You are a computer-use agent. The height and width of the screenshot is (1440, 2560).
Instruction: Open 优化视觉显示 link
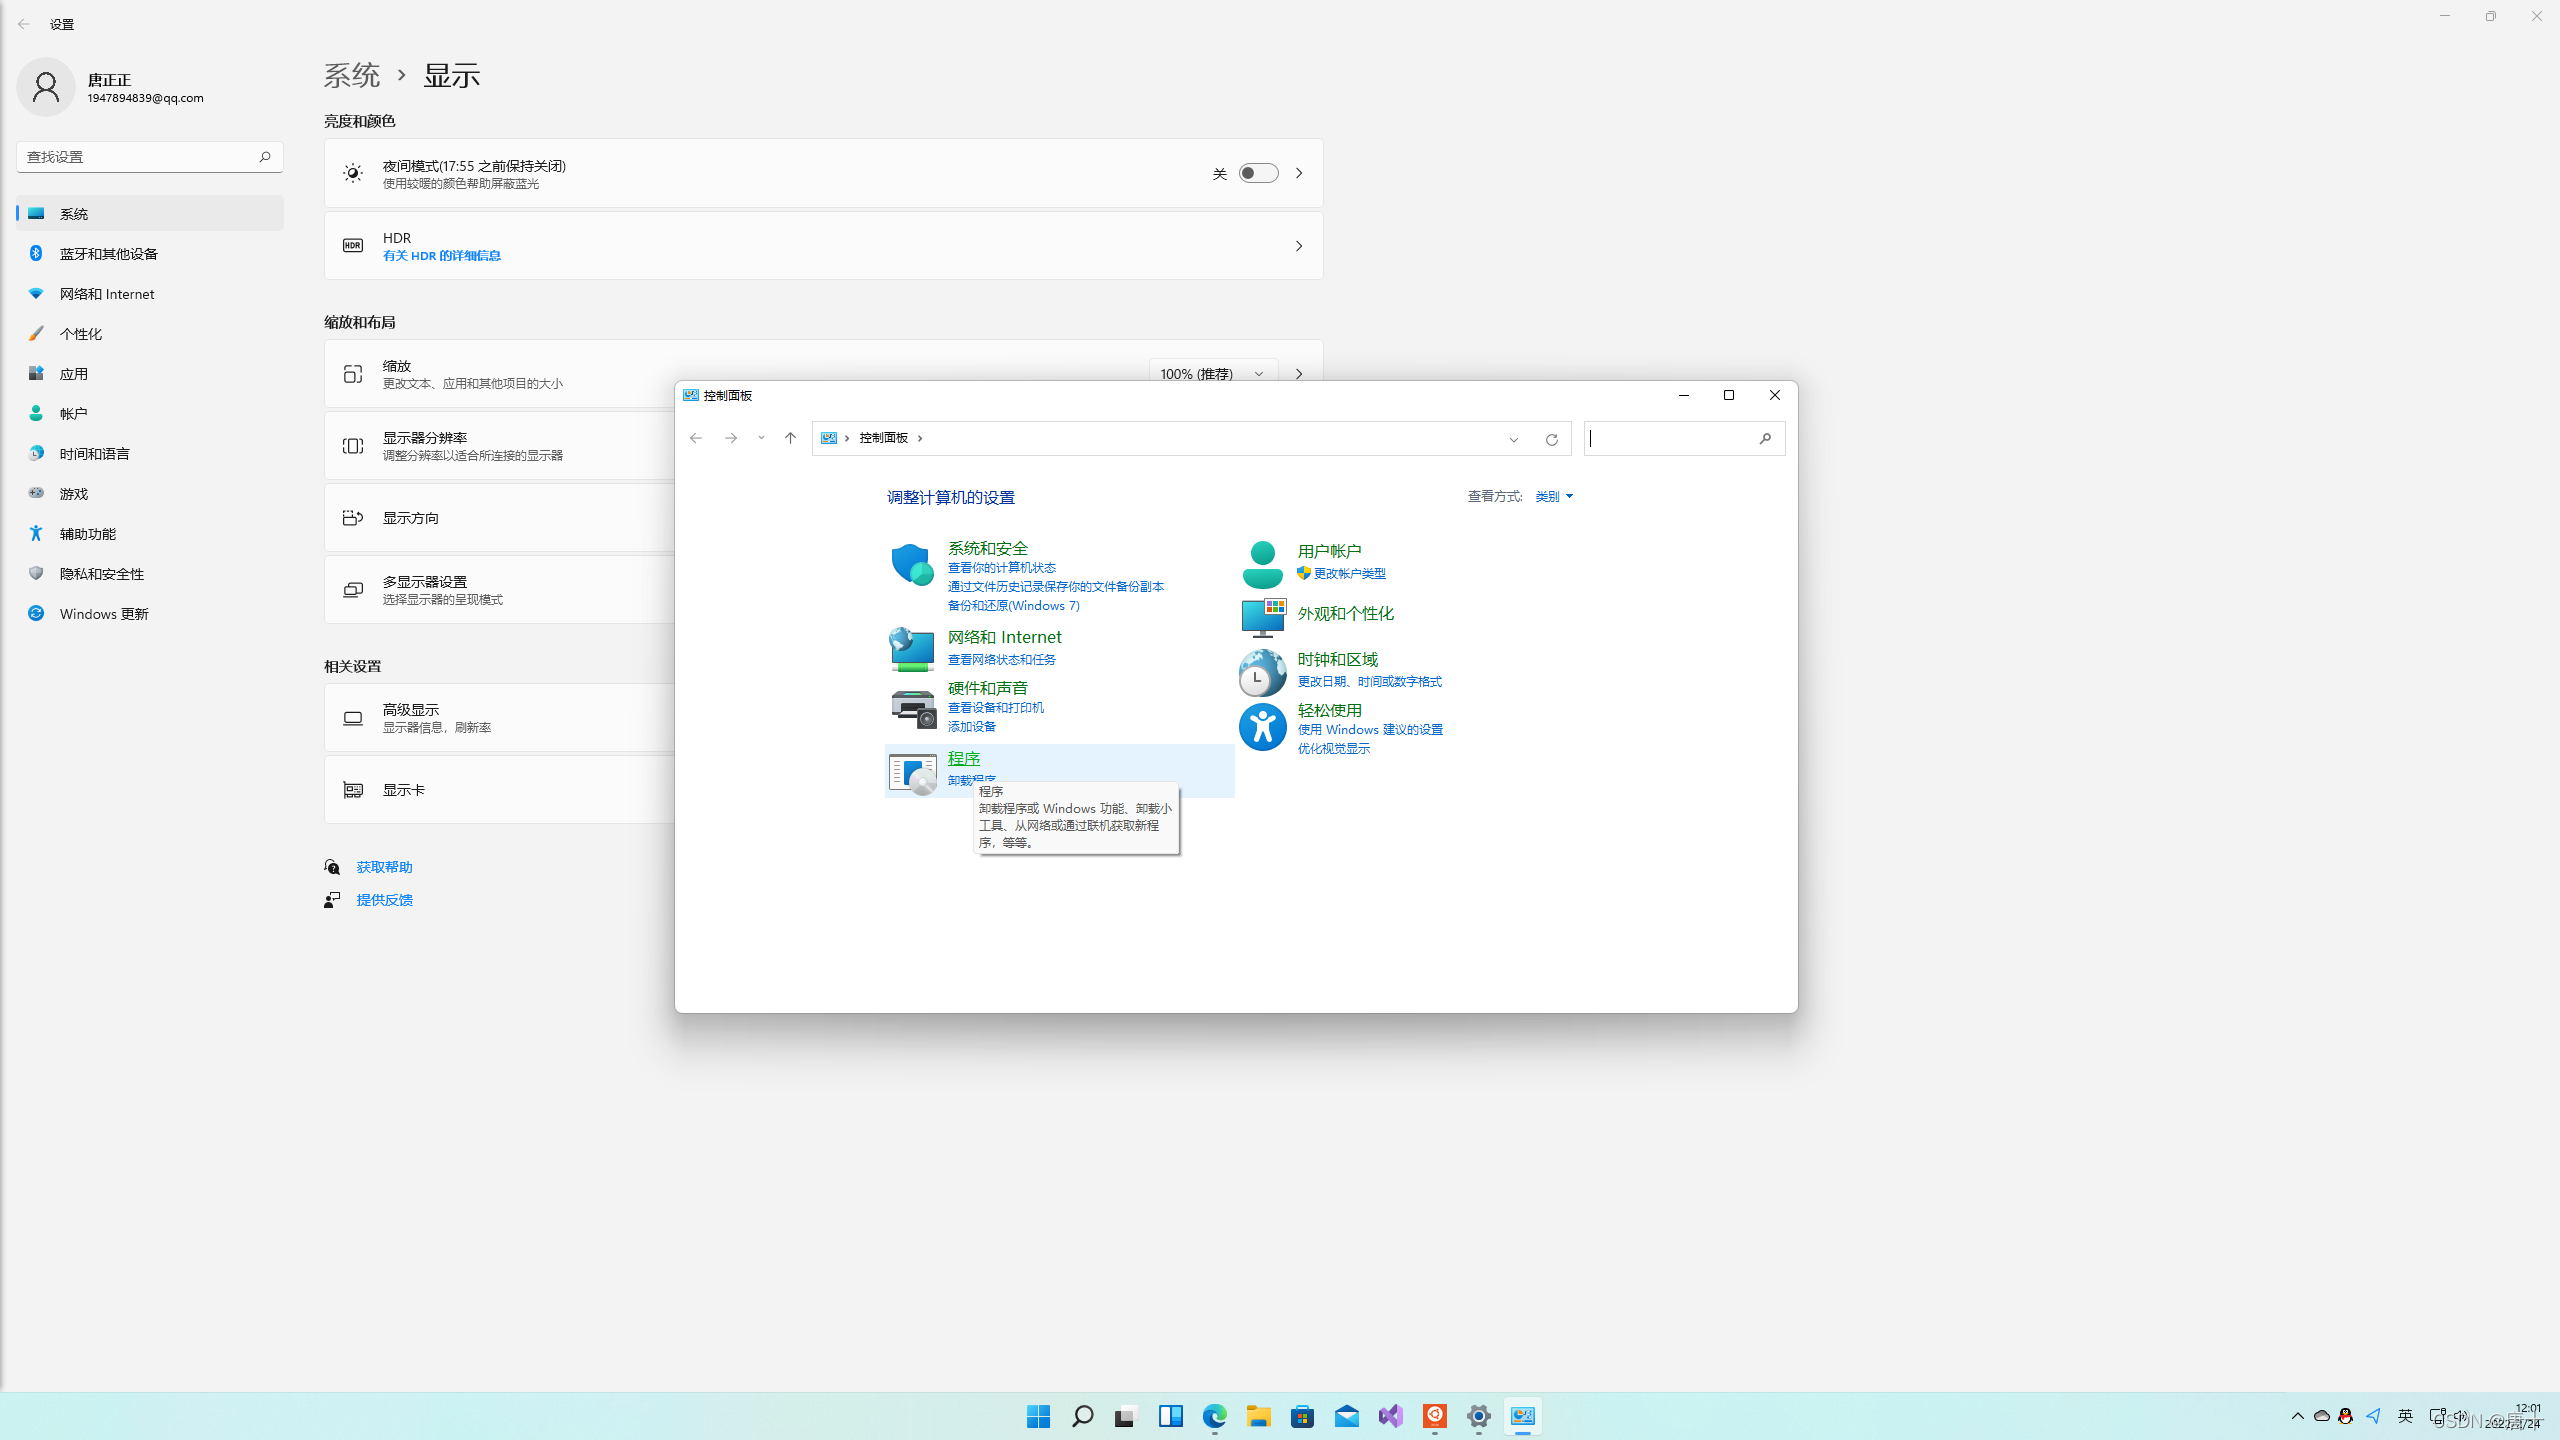(1334, 749)
